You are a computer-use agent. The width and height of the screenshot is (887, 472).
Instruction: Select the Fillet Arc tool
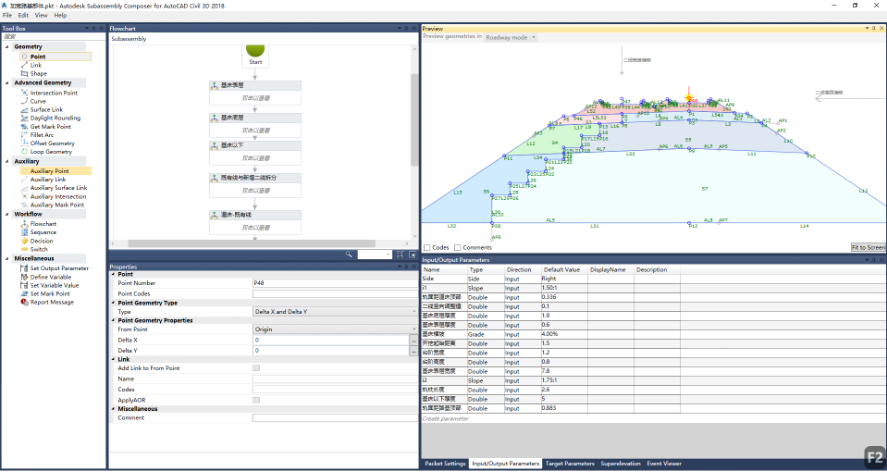coord(42,135)
